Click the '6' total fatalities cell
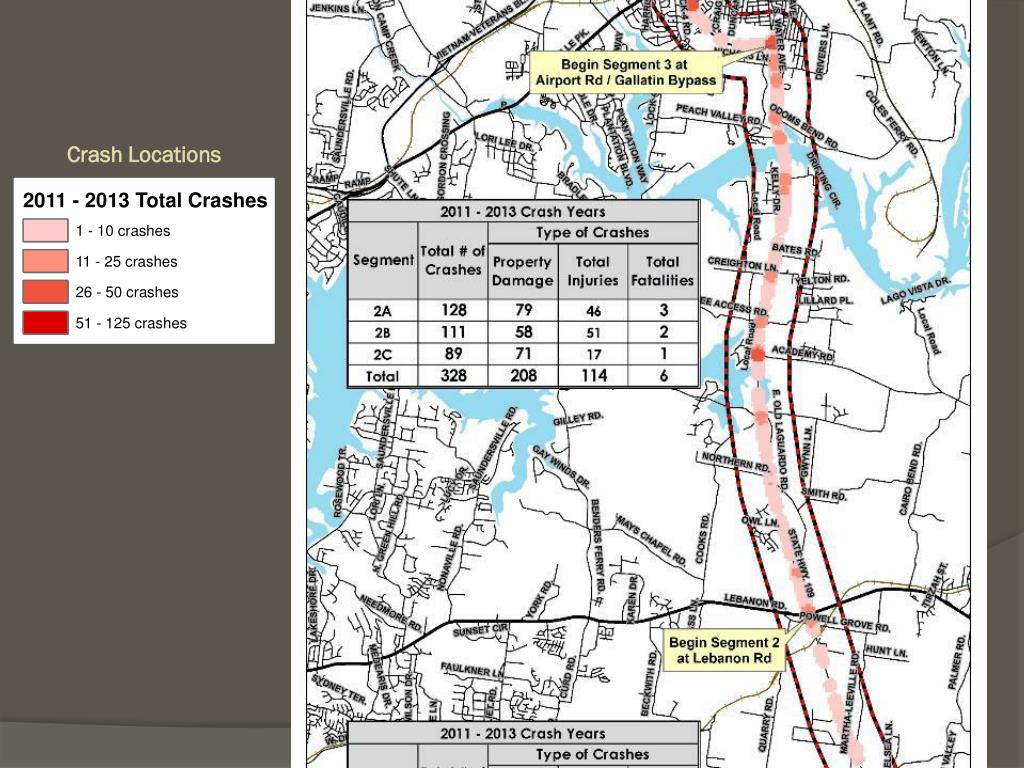This screenshot has height=768, width=1024. pyautogui.click(x=664, y=376)
